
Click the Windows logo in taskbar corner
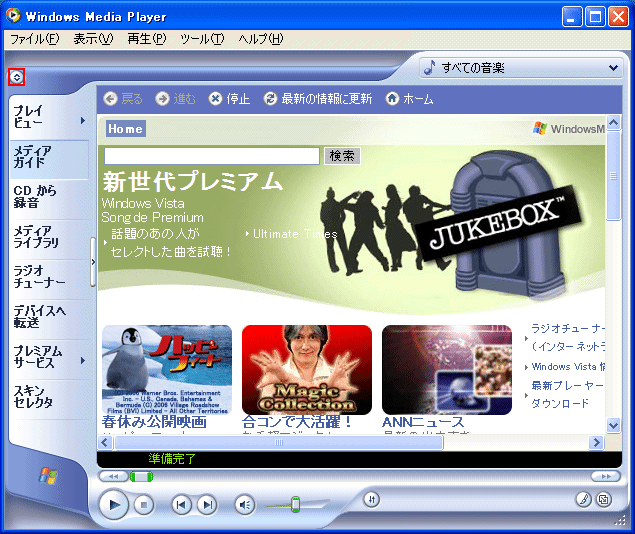click(x=48, y=476)
